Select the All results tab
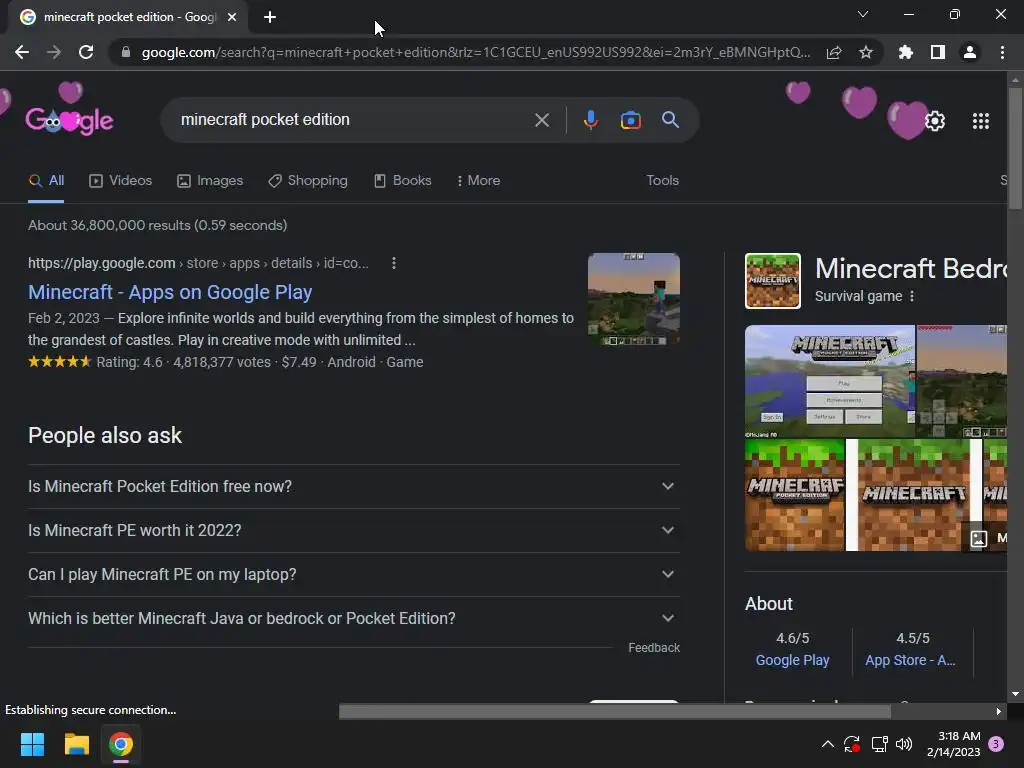This screenshot has width=1024, height=768. click(46, 180)
